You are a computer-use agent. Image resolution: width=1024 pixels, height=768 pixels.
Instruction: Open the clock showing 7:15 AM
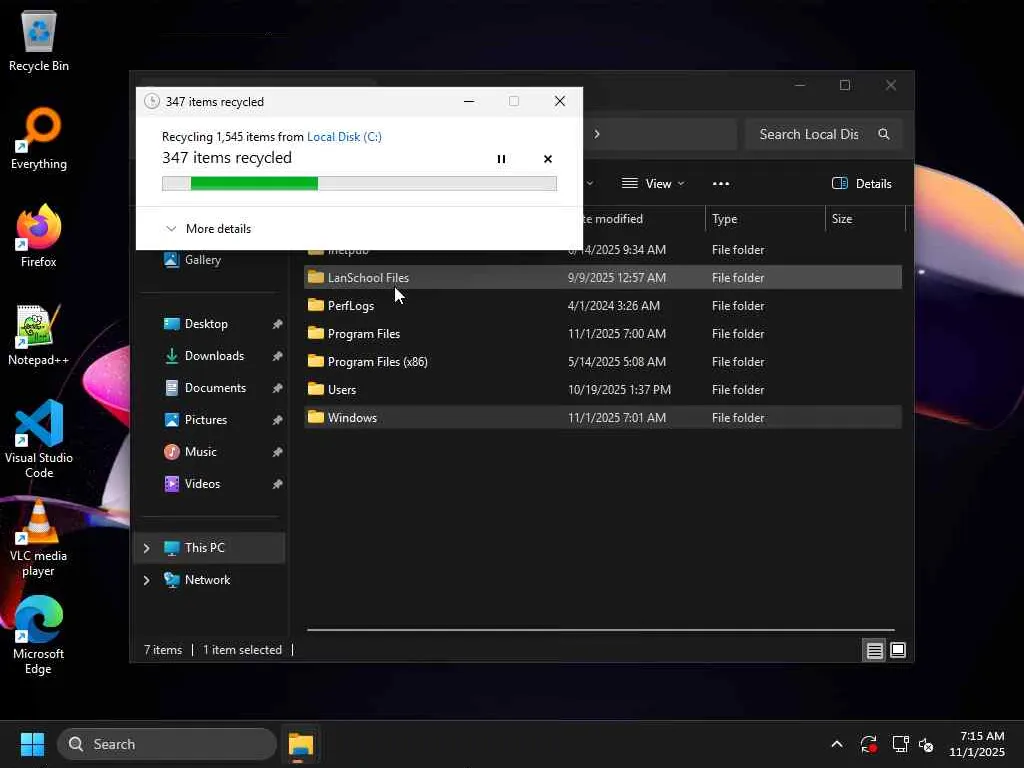pyautogui.click(x=977, y=744)
